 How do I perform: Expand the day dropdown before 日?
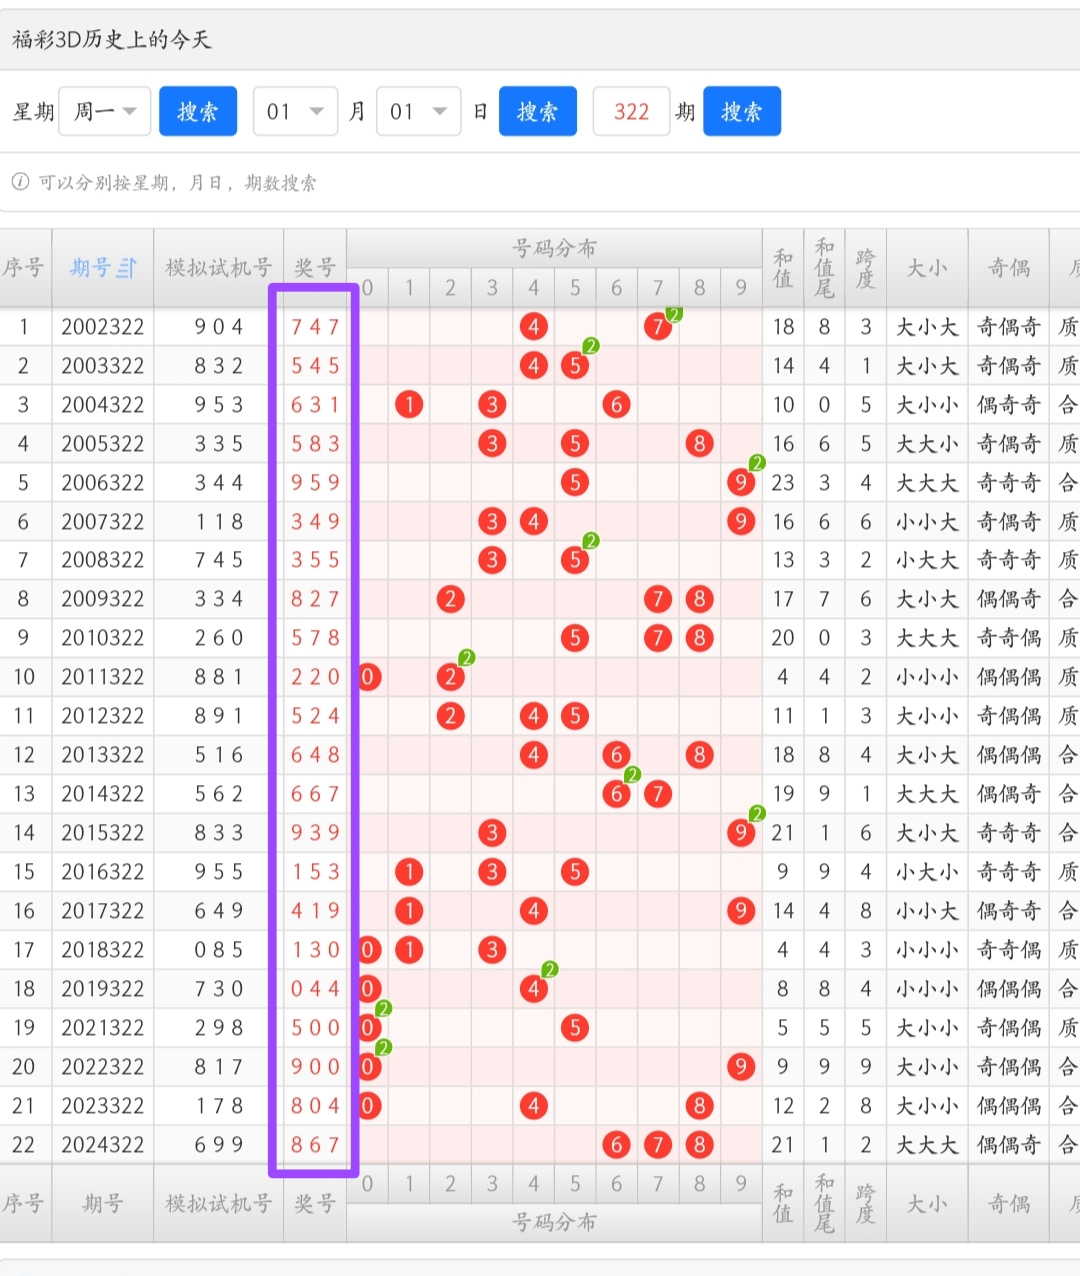click(x=418, y=111)
